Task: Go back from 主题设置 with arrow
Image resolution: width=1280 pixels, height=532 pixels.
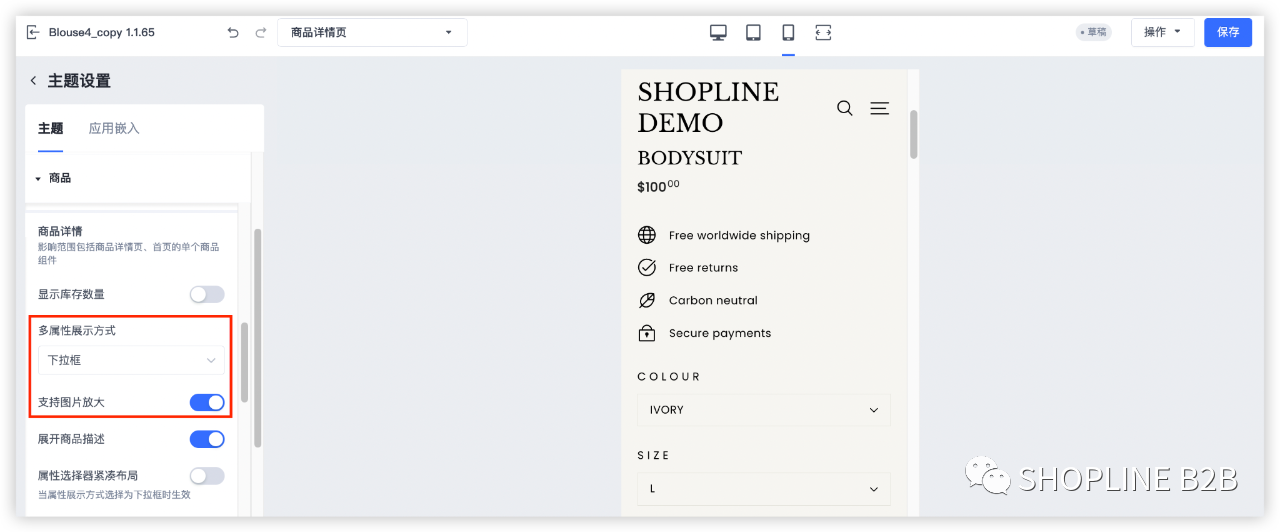Action: [x=33, y=81]
